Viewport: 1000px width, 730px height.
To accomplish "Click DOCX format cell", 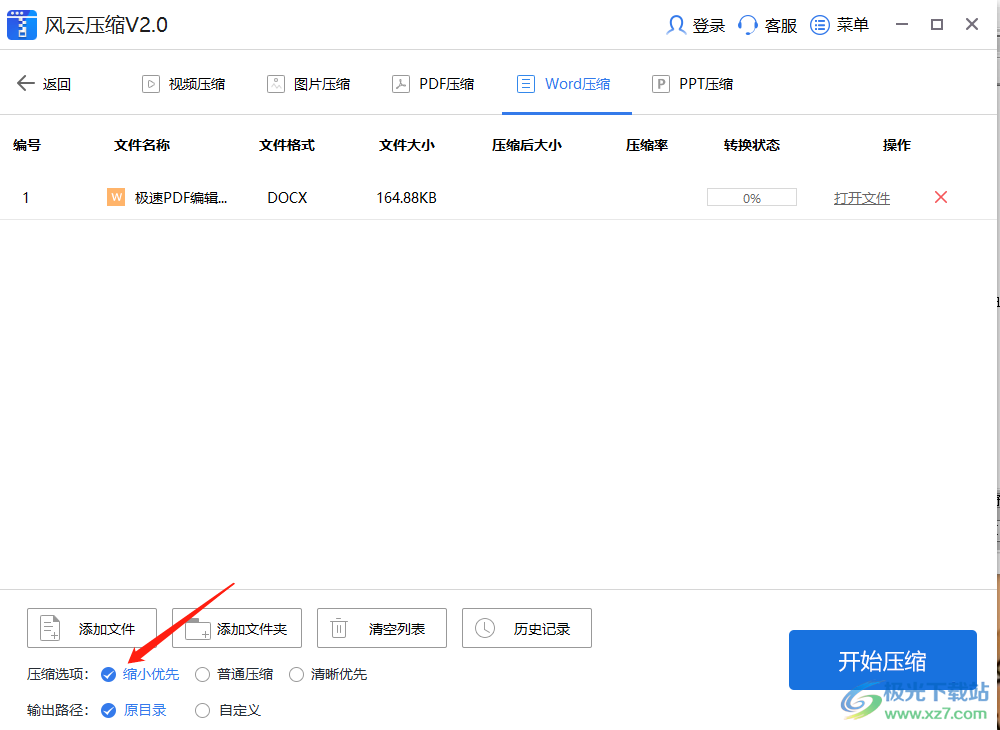I will coord(287,198).
